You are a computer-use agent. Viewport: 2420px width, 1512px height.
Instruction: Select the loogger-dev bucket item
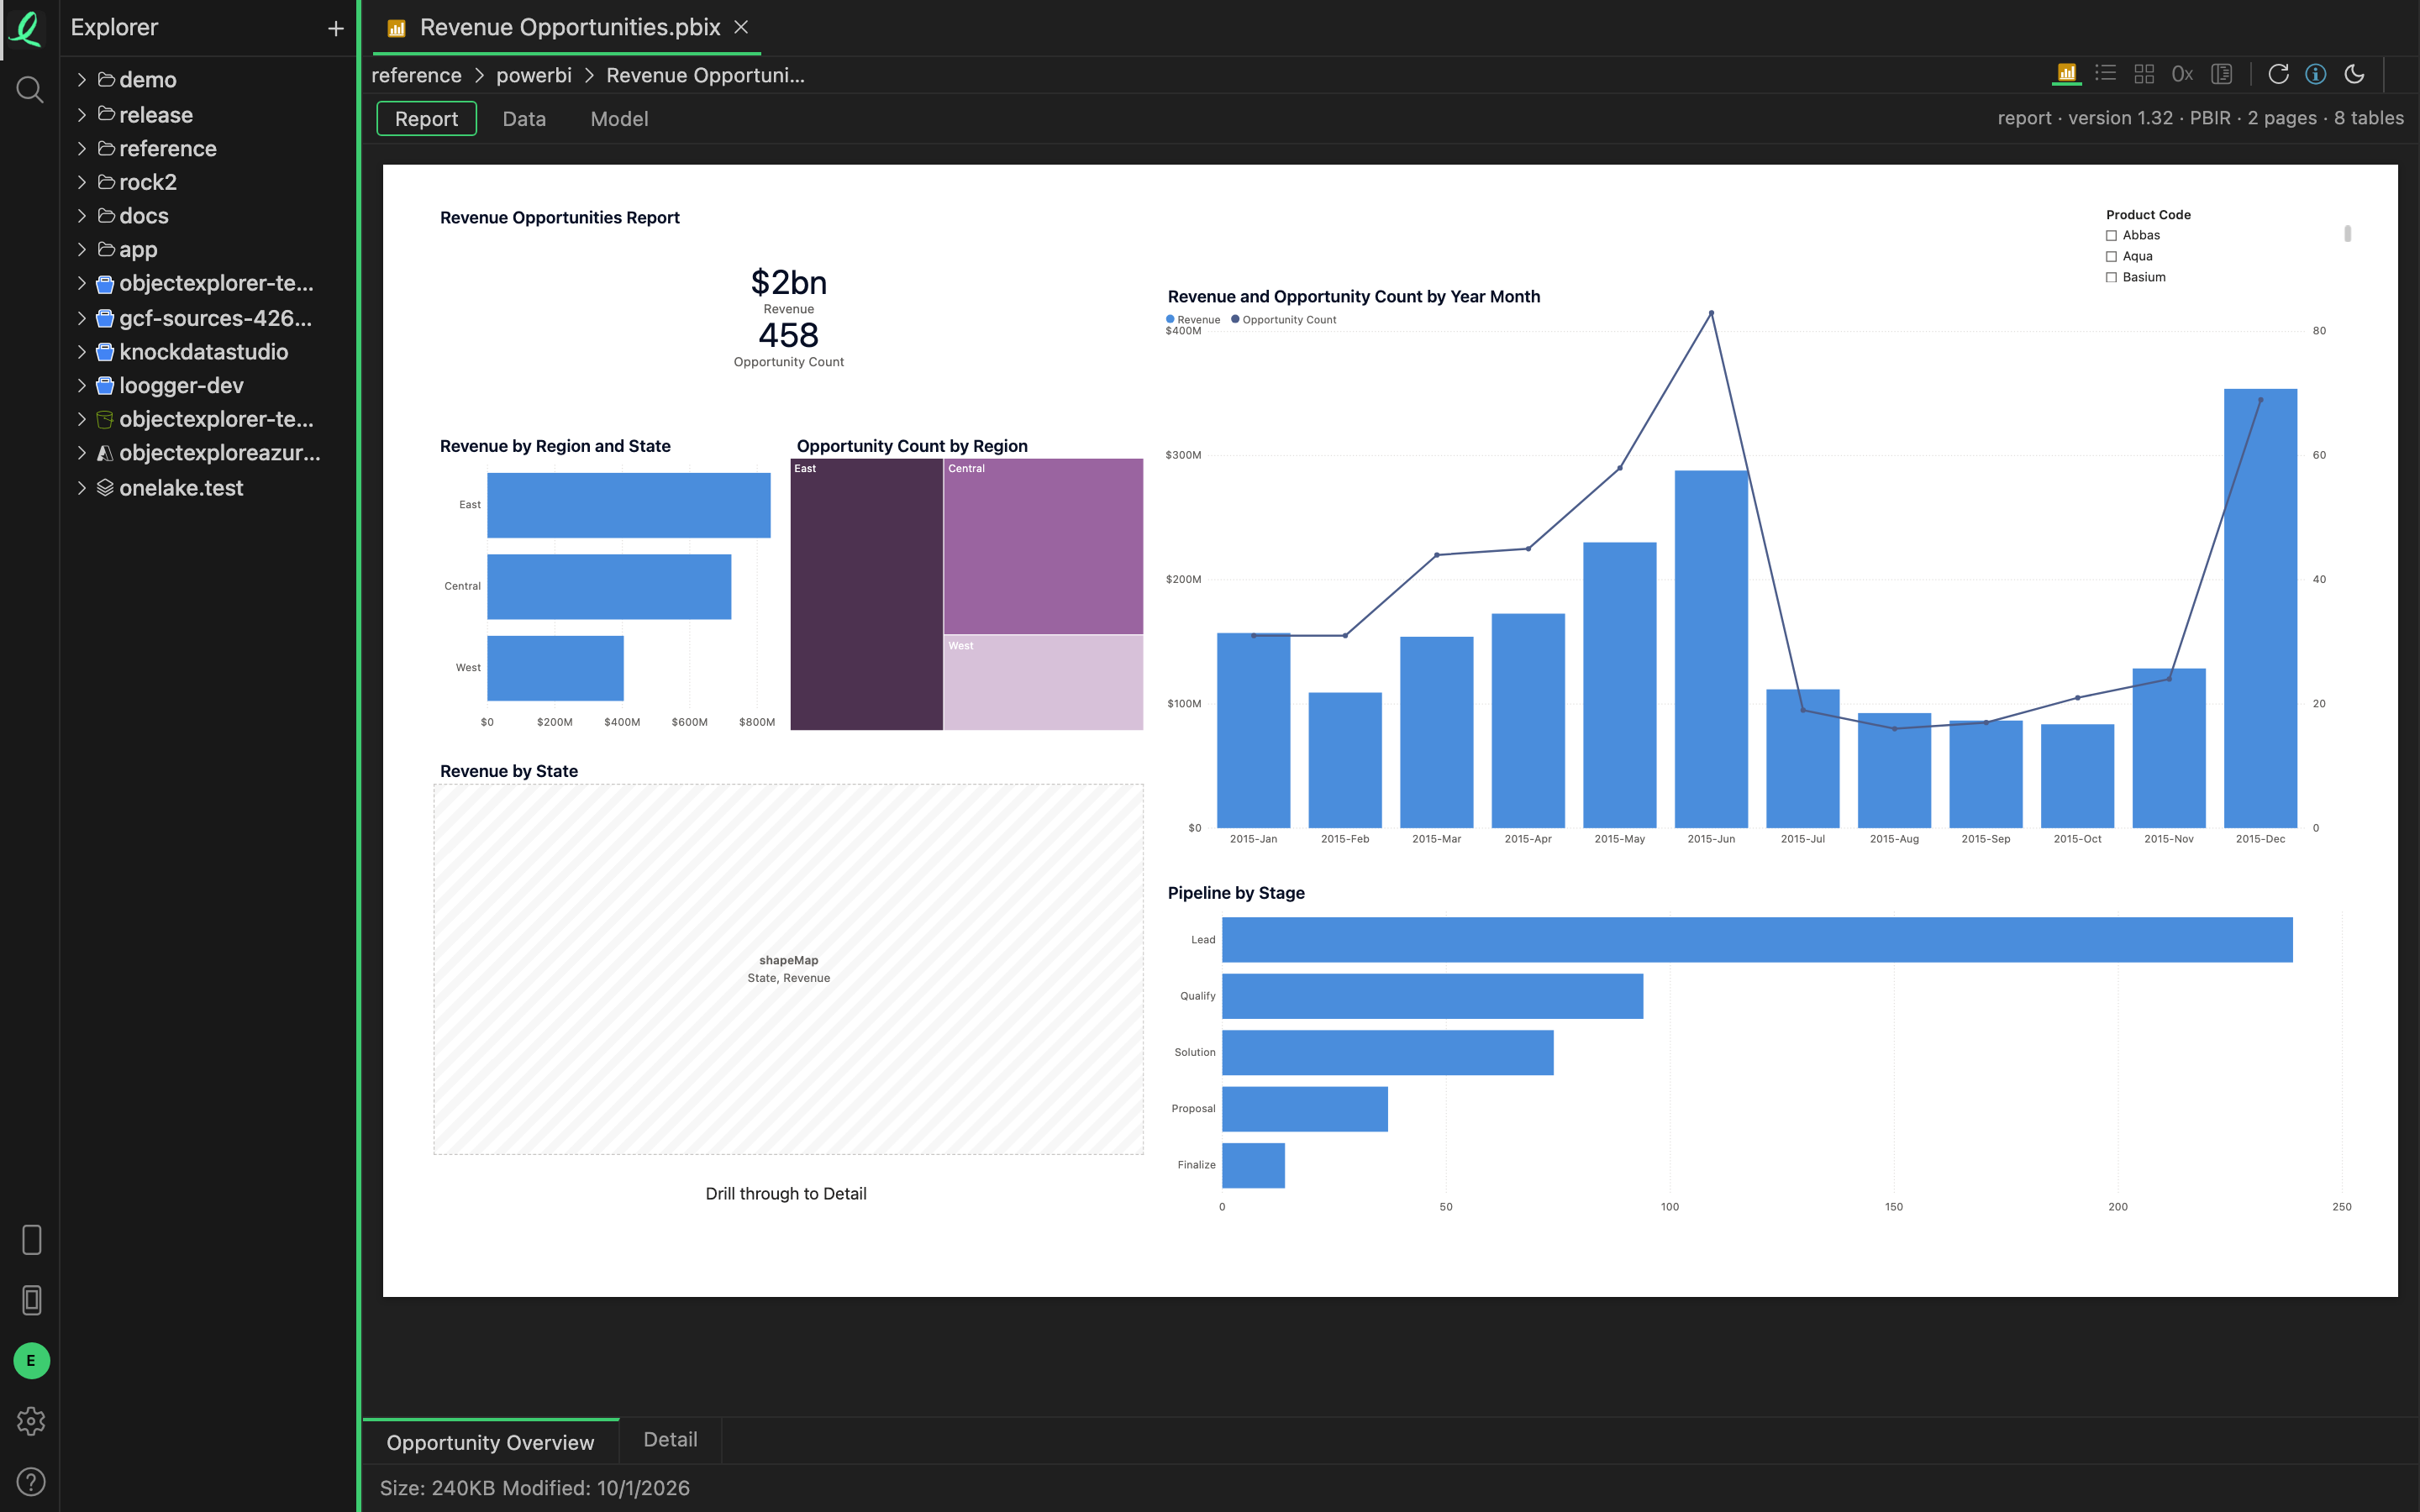[x=180, y=386]
